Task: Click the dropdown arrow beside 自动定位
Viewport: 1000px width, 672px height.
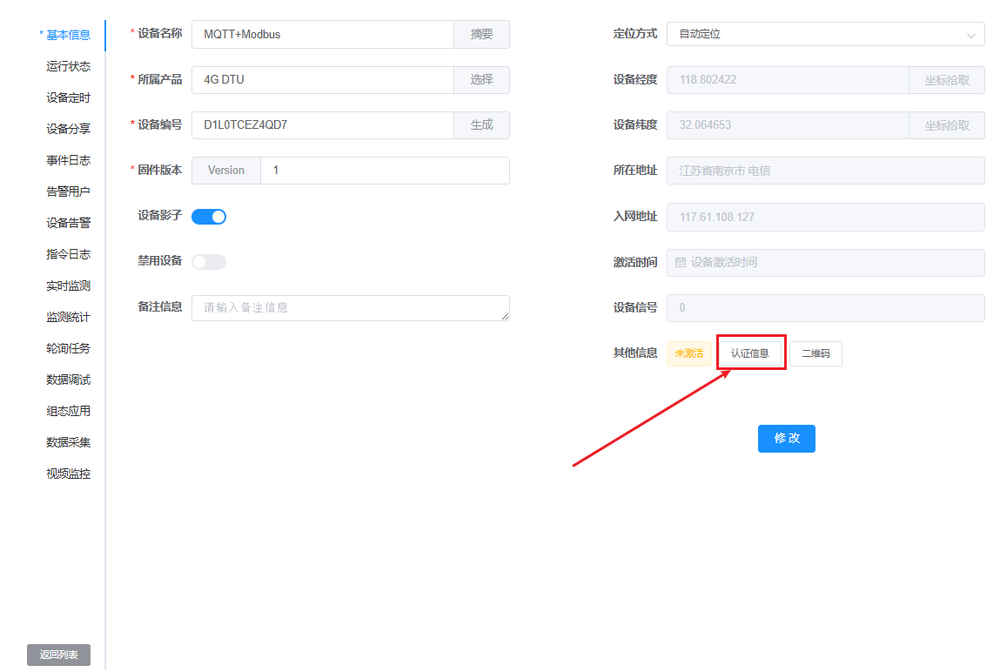Action: point(970,35)
